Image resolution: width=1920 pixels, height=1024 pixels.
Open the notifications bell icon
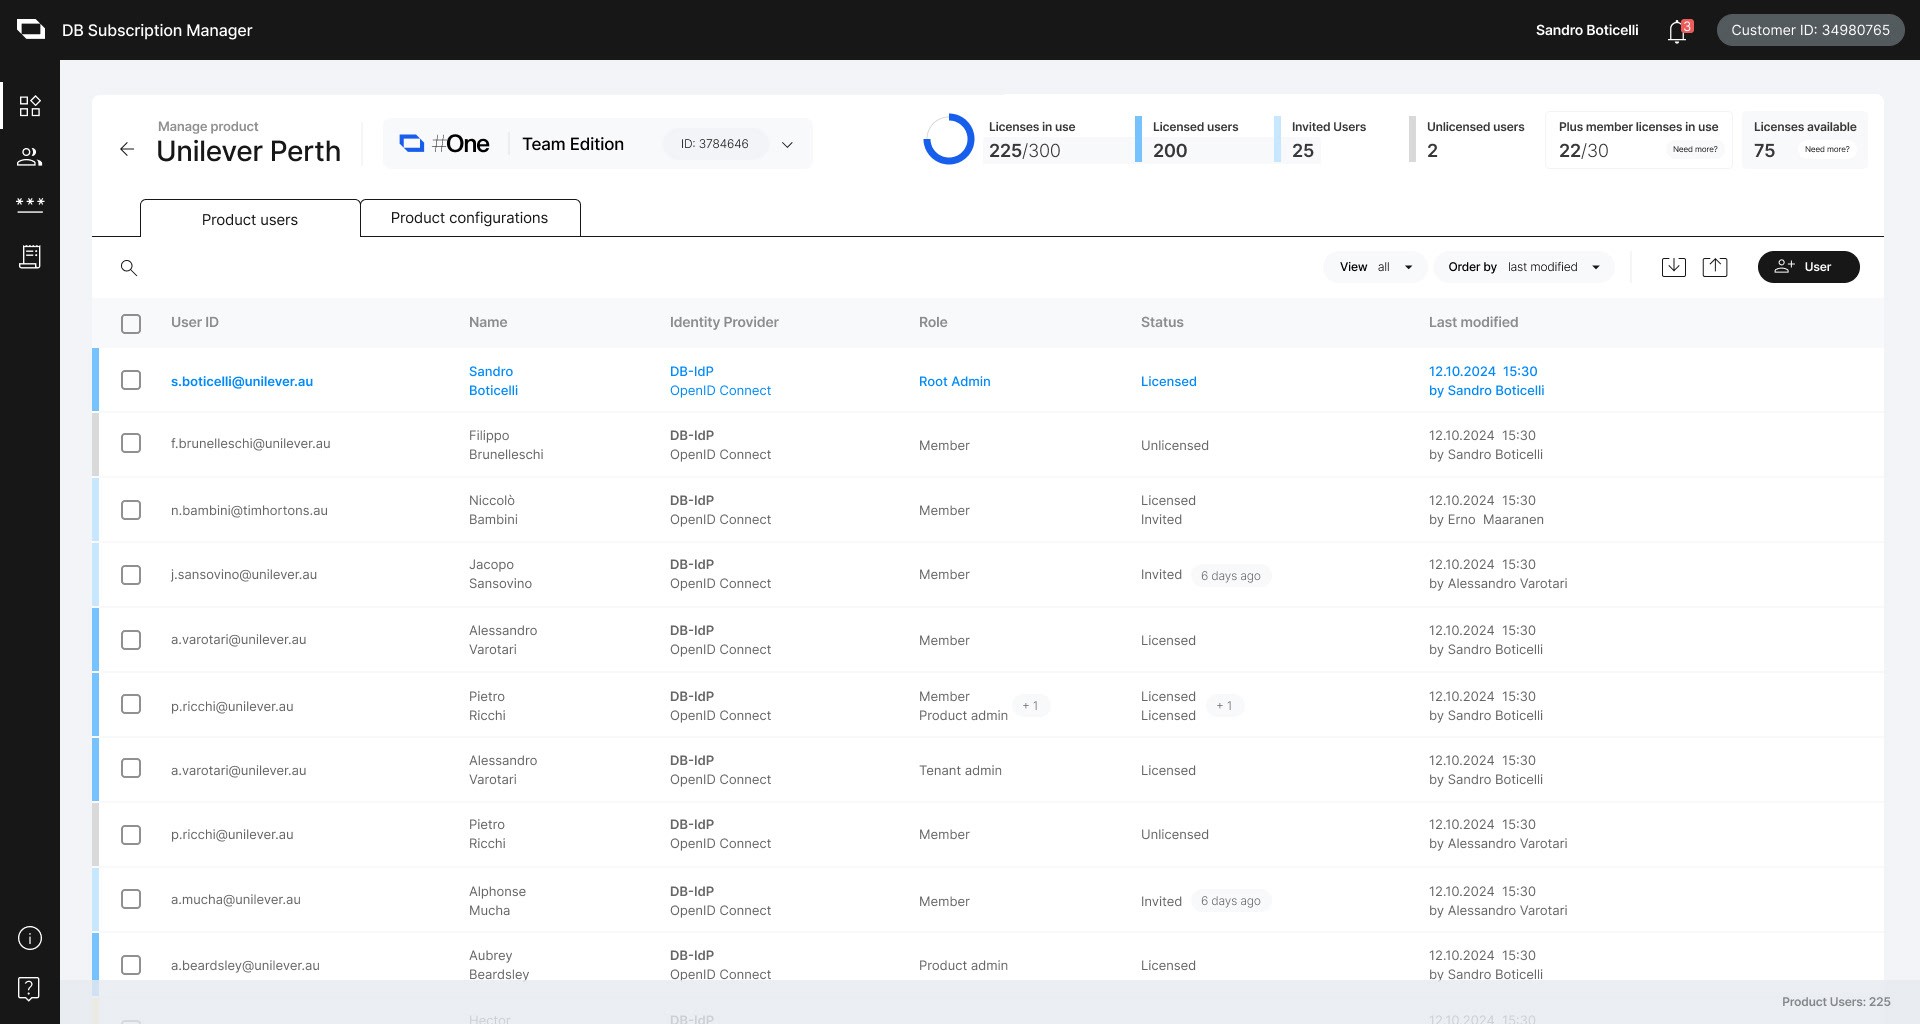(1678, 32)
